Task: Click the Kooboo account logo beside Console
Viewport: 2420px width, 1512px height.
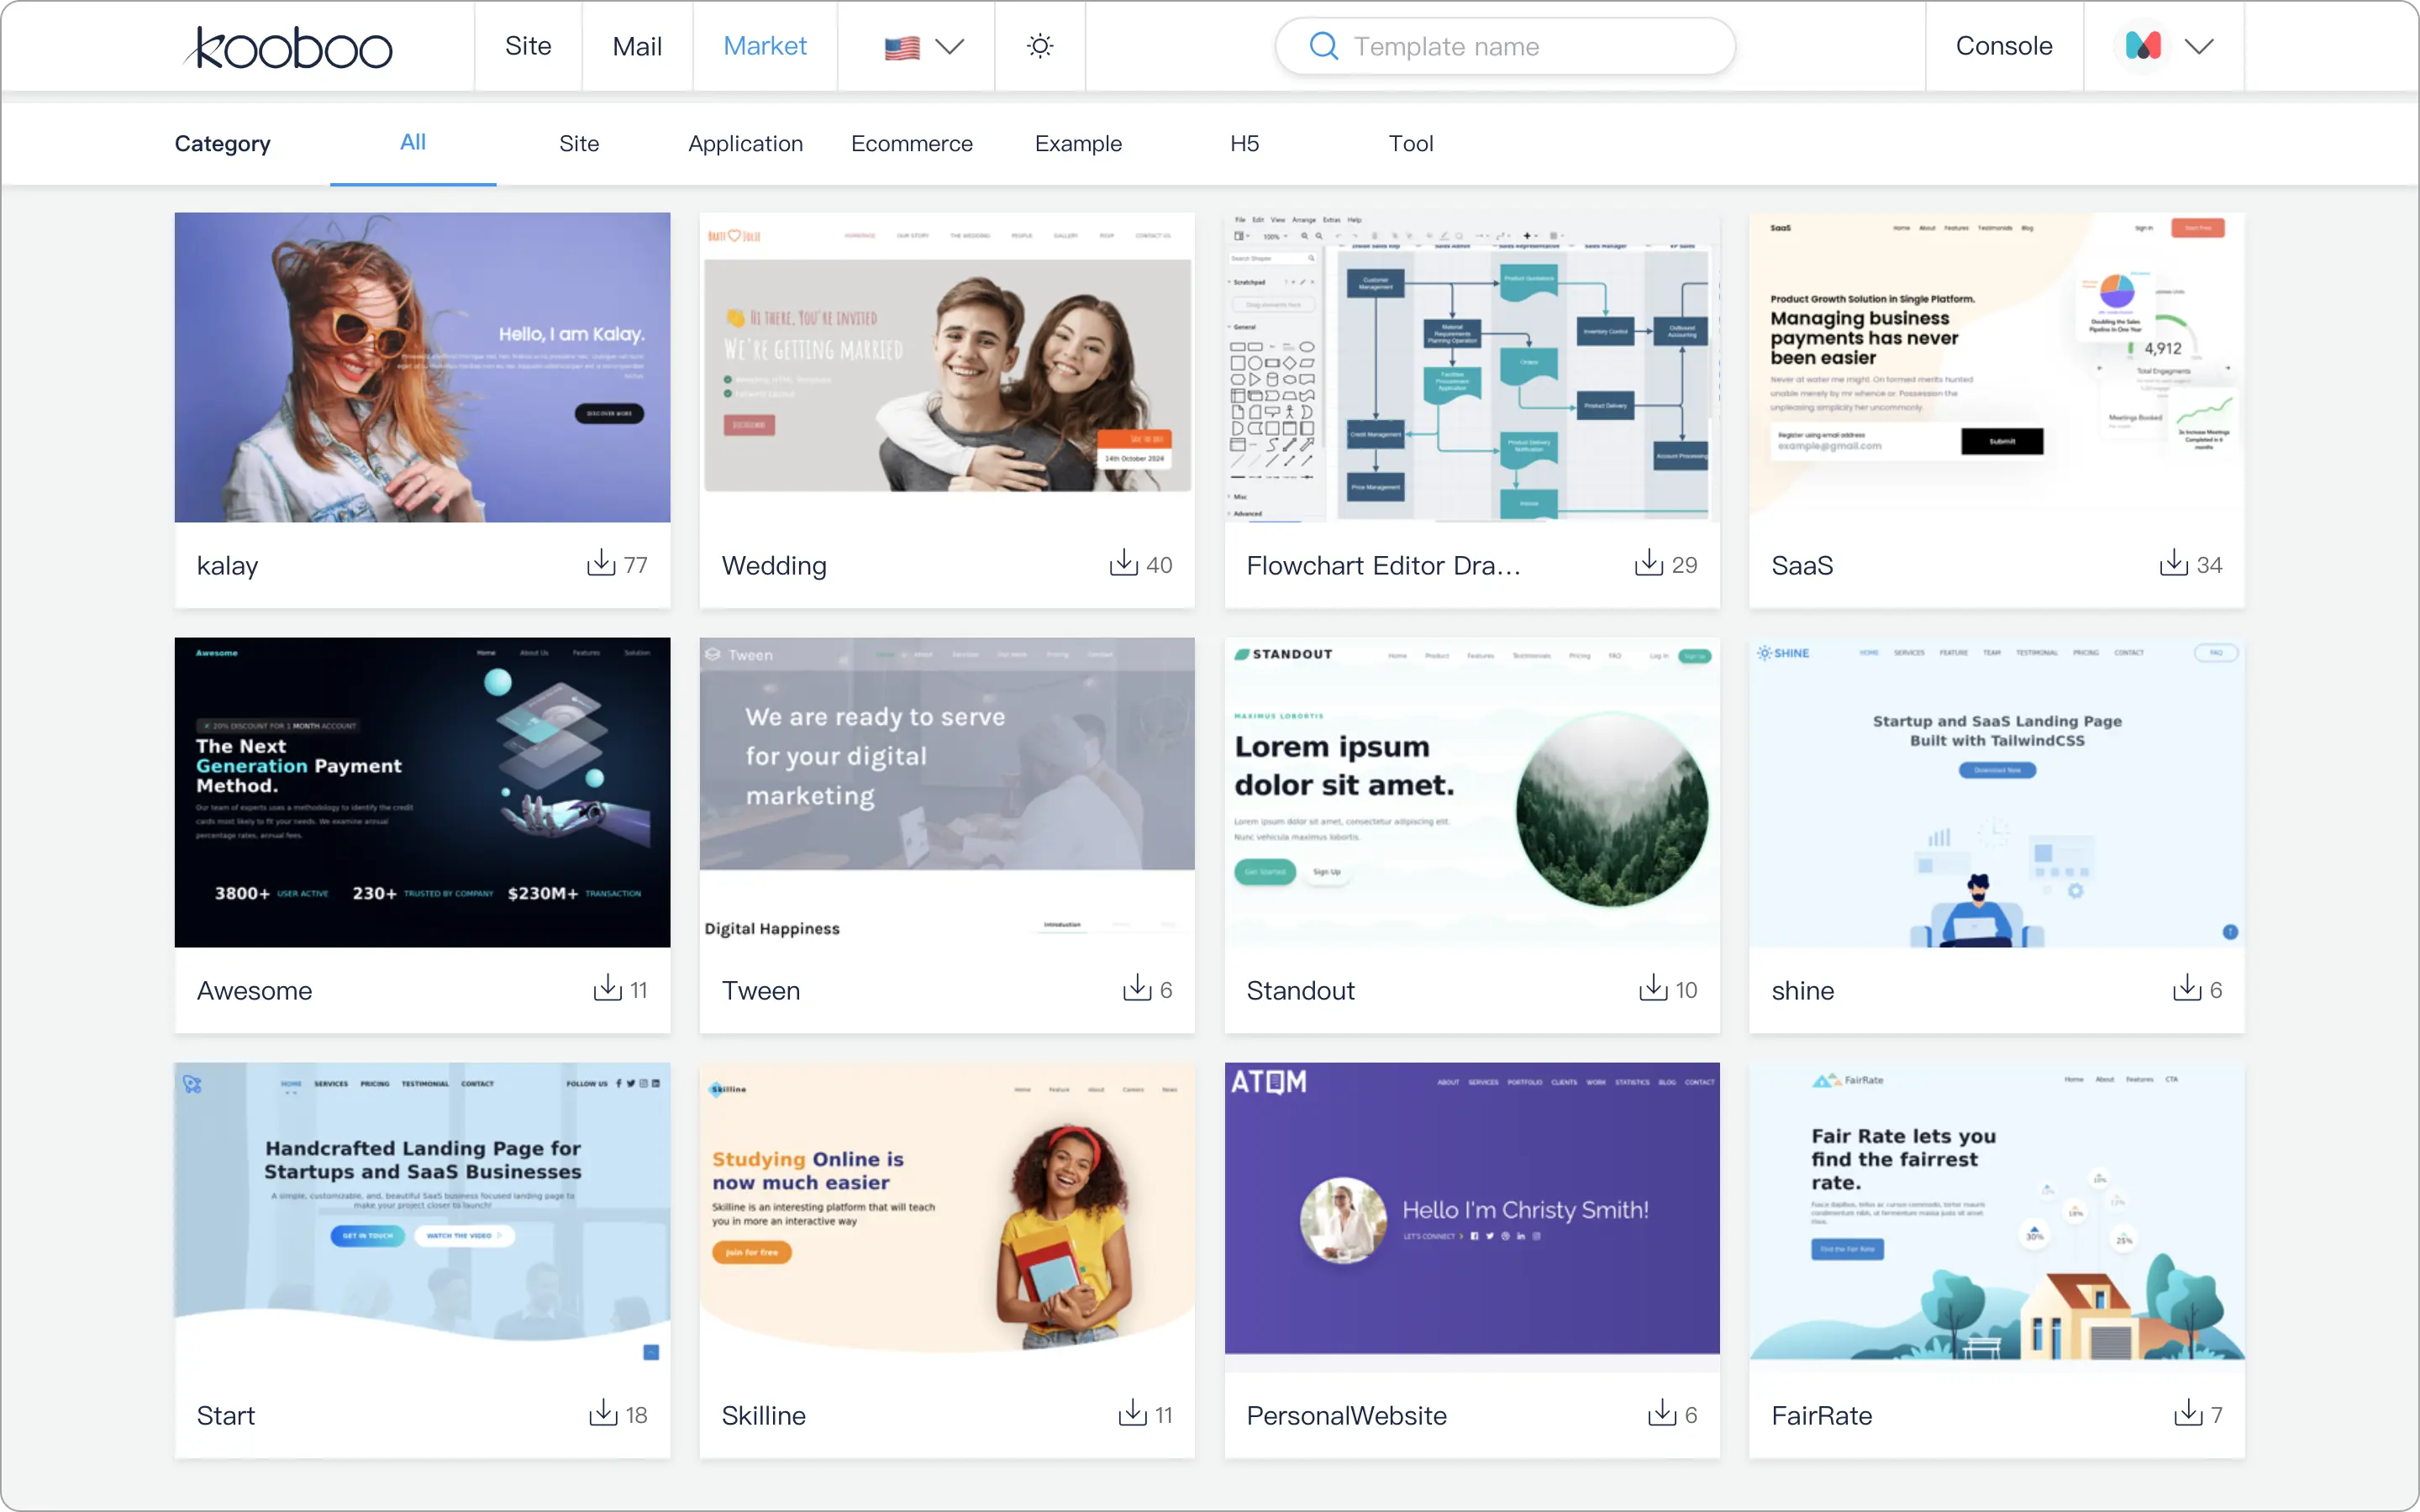Action: click(2143, 46)
